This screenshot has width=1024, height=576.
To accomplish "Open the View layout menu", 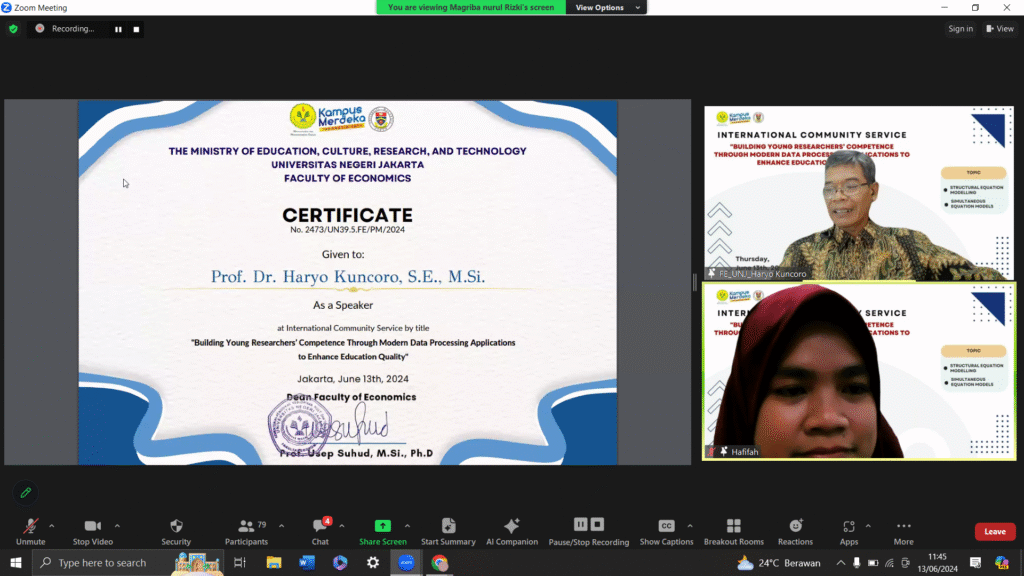I will pyautogui.click(x=999, y=29).
